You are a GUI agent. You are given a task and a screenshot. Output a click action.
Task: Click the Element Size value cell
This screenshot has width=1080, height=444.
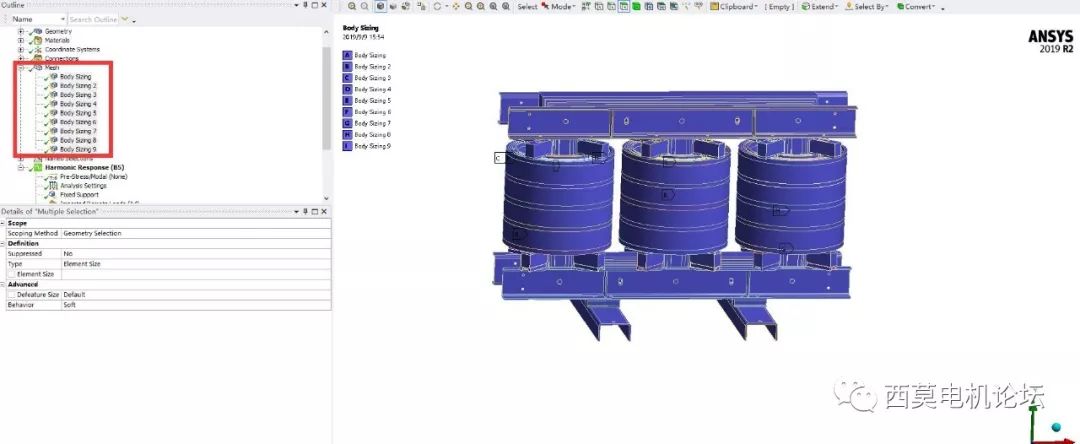pyautogui.click(x=196, y=274)
